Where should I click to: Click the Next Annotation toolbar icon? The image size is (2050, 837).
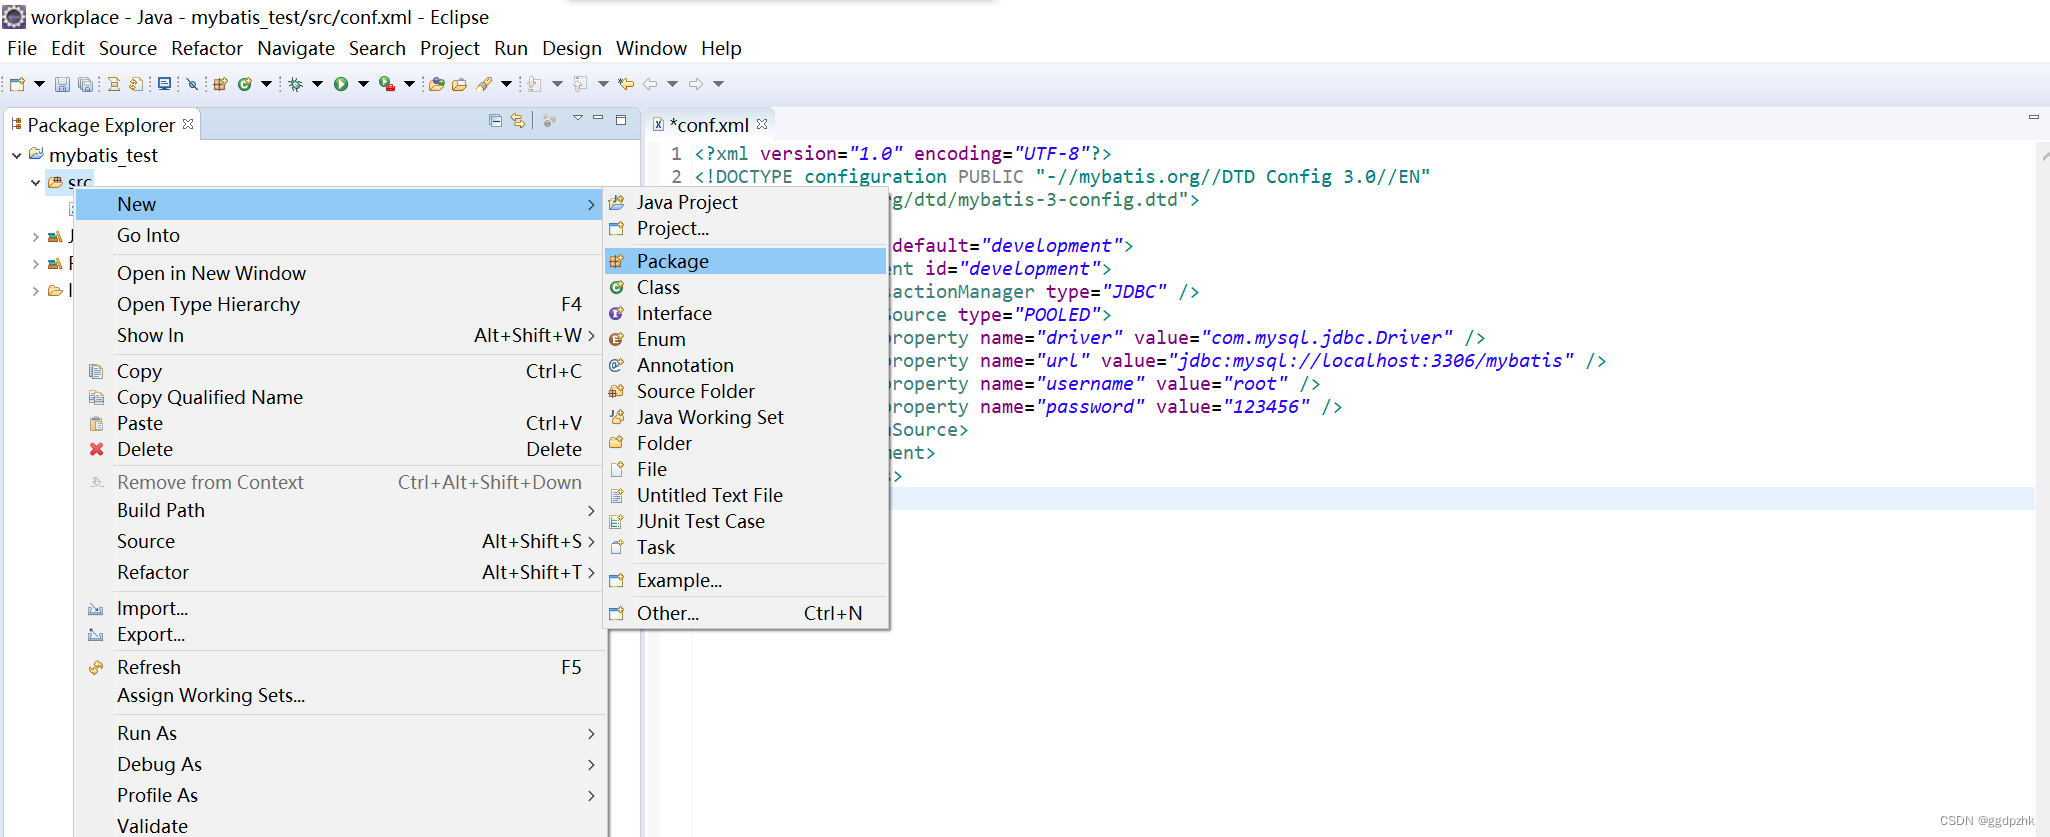pos(534,84)
